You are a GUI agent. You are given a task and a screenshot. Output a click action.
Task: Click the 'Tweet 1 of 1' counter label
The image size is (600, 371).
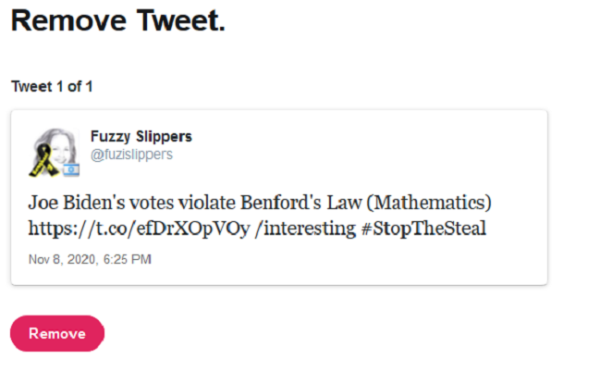pos(52,86)
